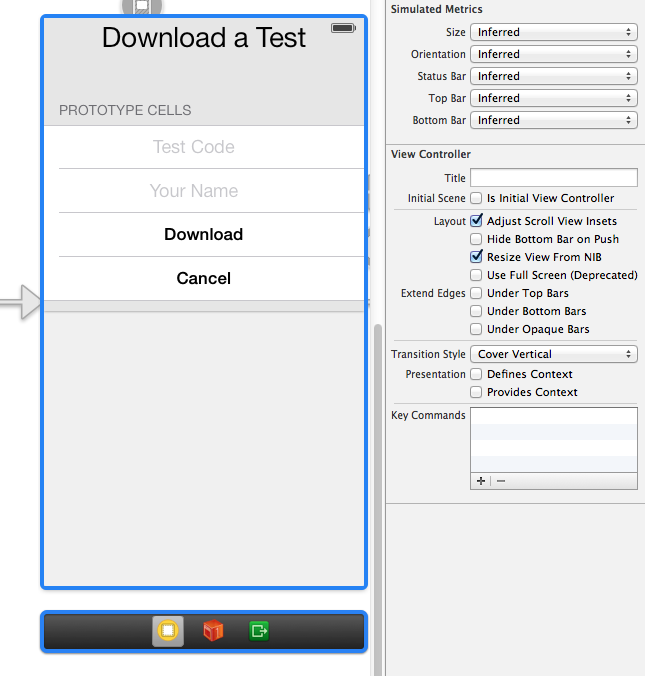Open the Status Bar dropdown
Viewport: 645px width, 676px height.
(x=553, y=76)
